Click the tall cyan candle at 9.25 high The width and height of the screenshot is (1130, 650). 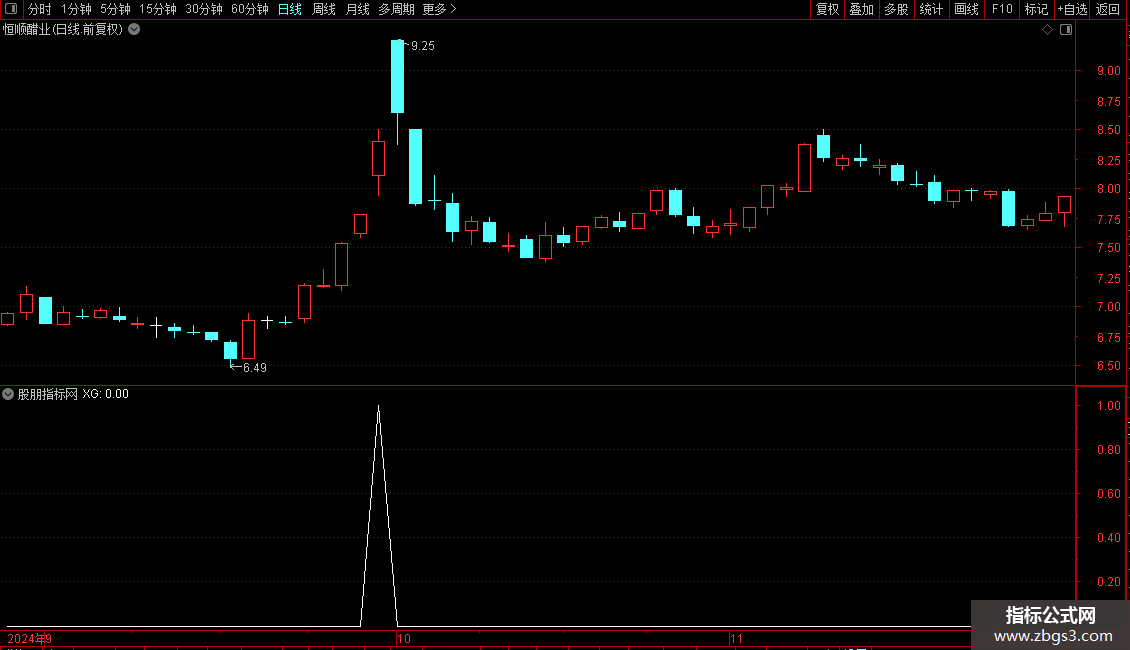pyautogui.click(x=397, y=76)
